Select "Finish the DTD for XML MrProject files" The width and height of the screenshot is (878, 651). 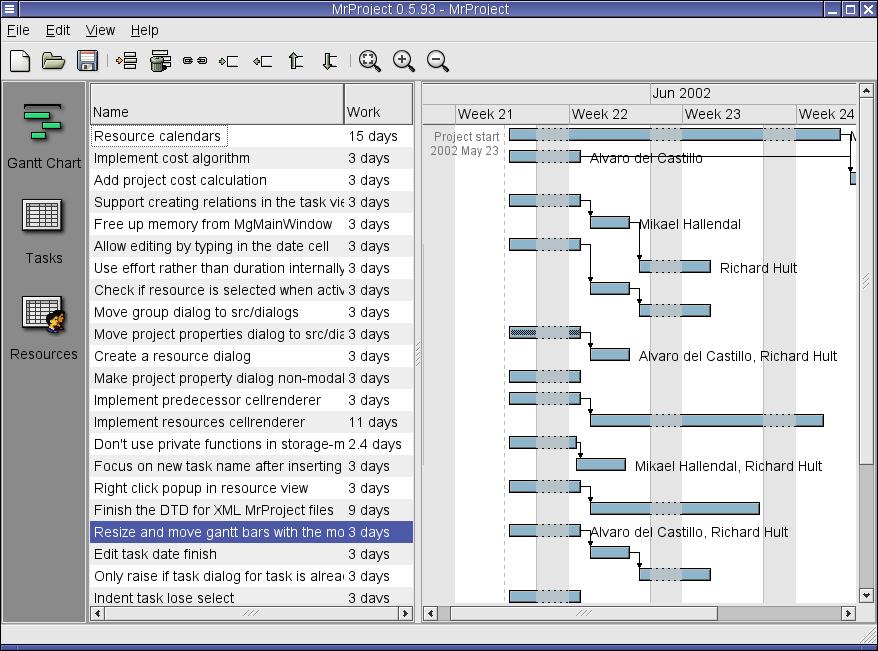tap(251, 510)
